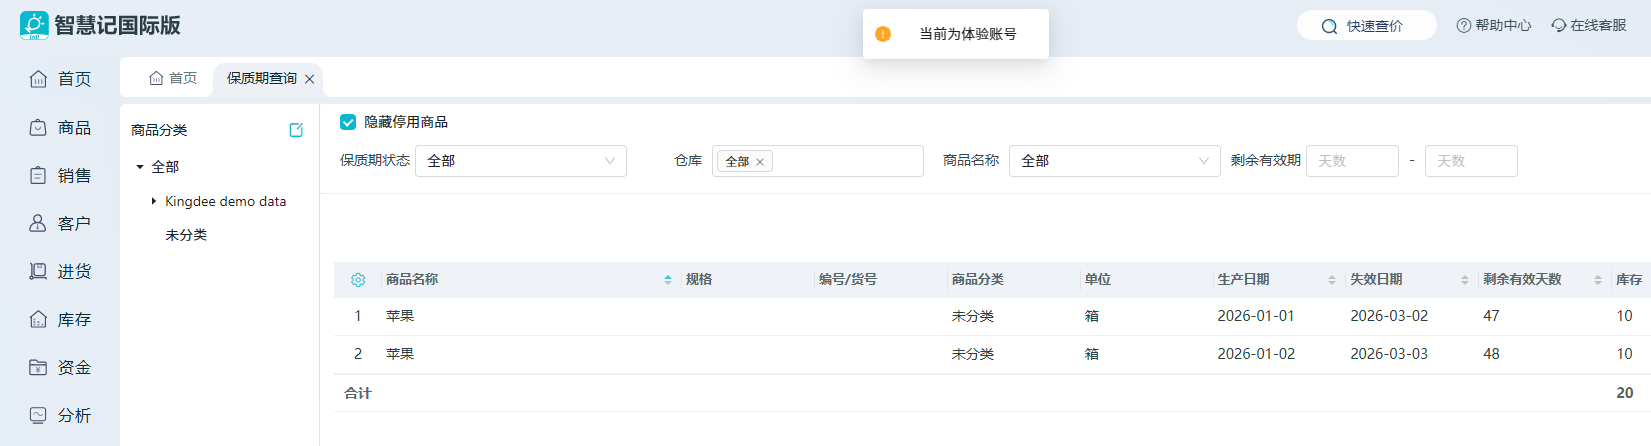The width and height of the screenshot is (1651, 446).
Task: Switch to the 首页 tab
Action: click(x=173, y=78)
